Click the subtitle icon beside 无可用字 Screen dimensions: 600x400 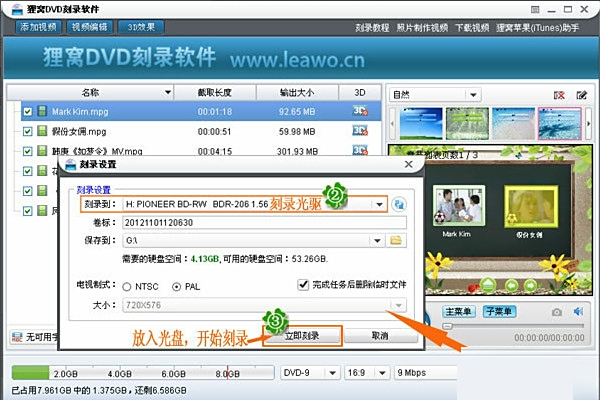point(17,336)
